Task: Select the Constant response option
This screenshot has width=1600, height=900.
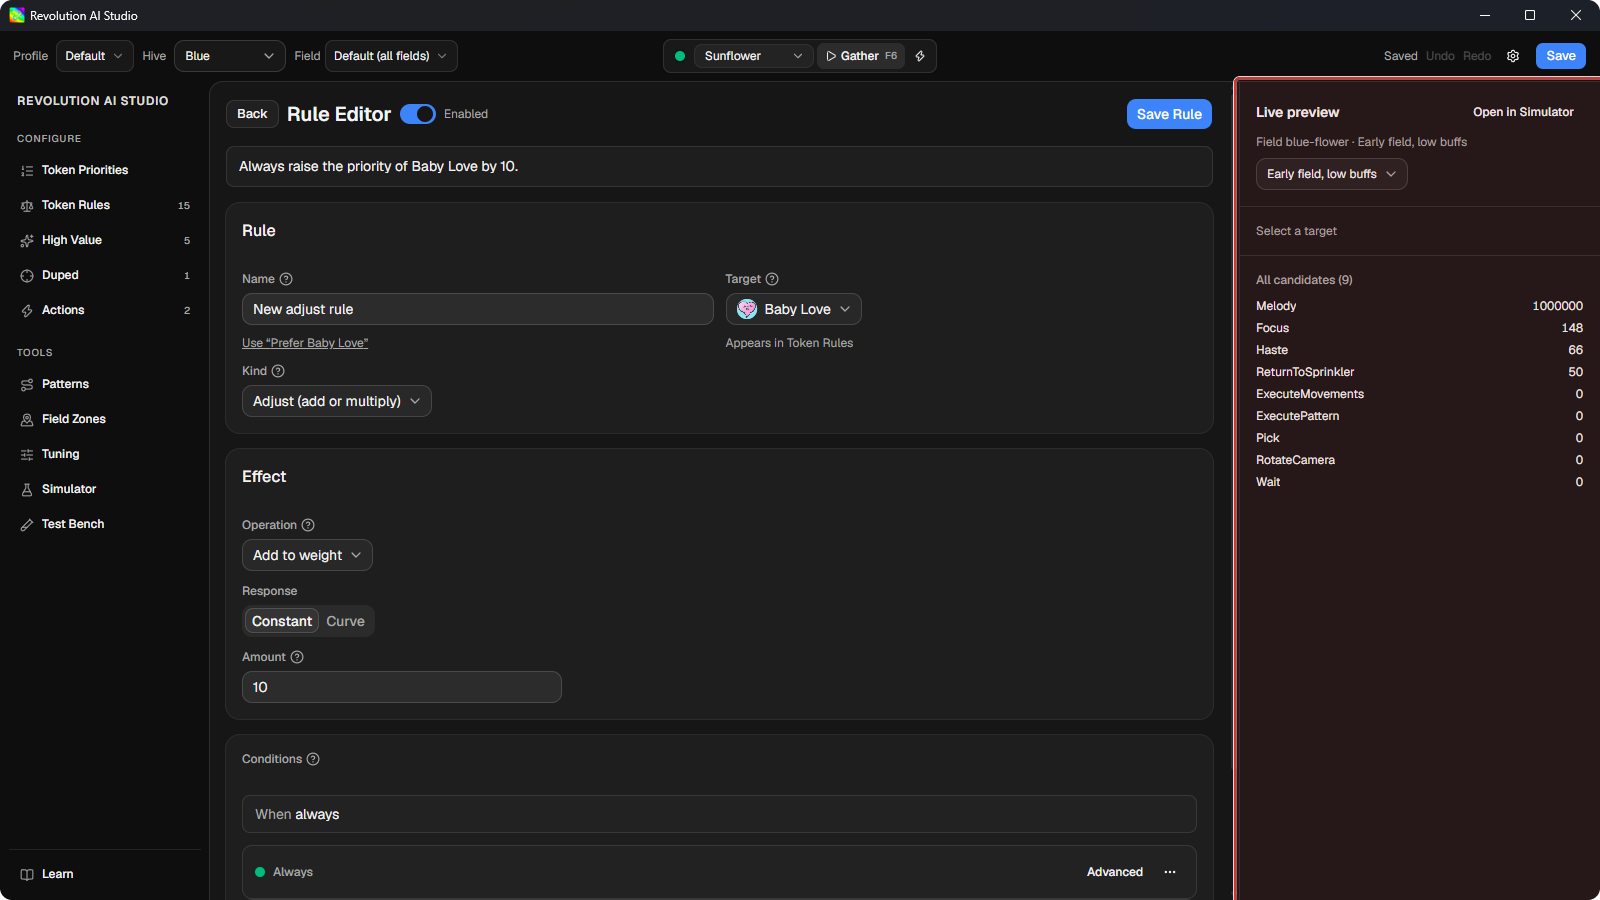Action: 282,621
